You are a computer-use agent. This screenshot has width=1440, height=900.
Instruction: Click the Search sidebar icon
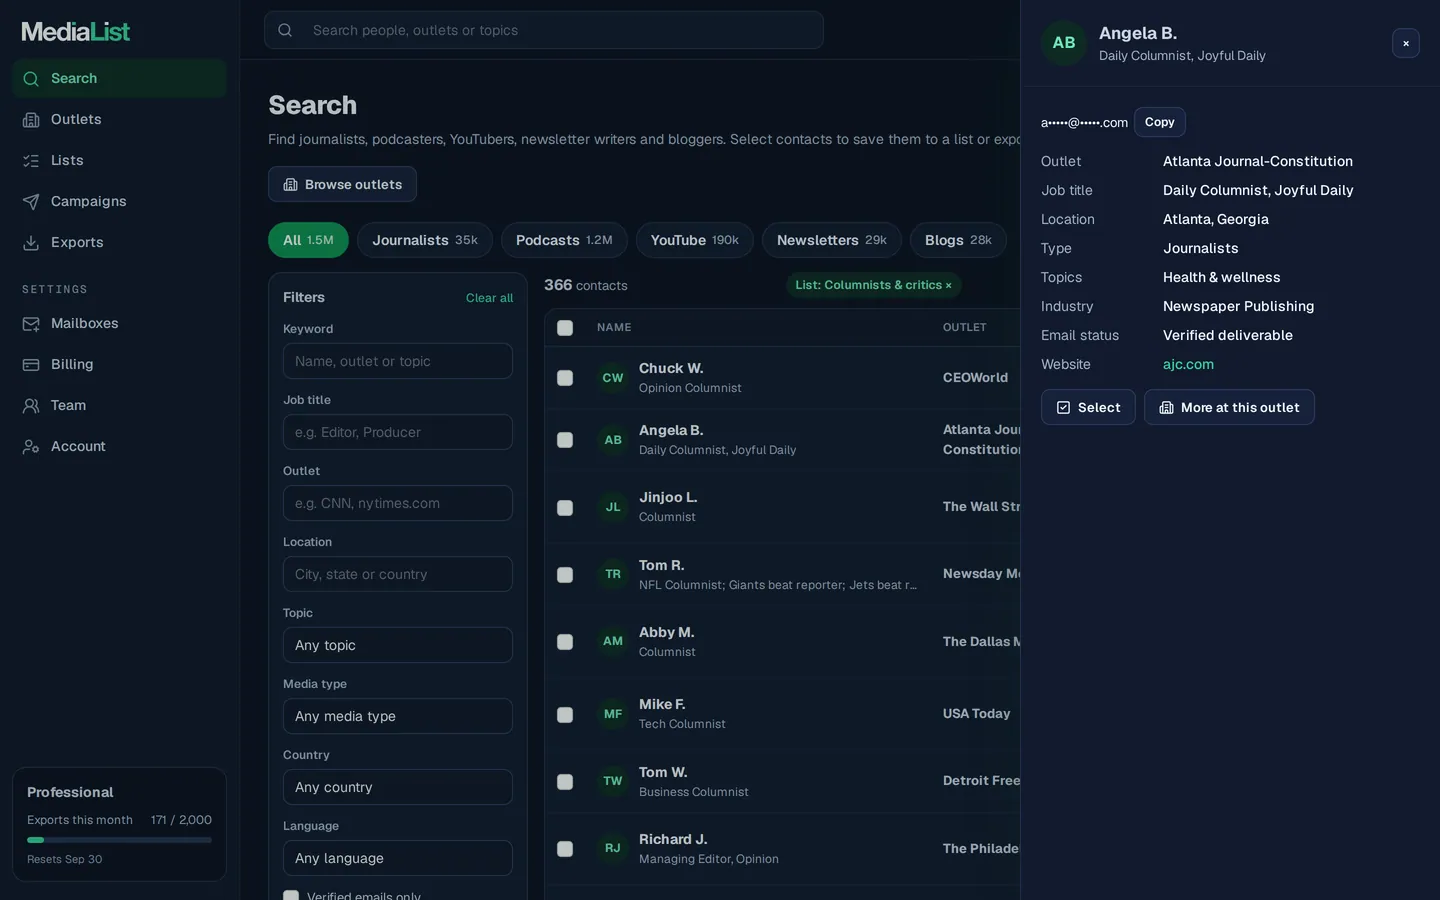point(31,79)
